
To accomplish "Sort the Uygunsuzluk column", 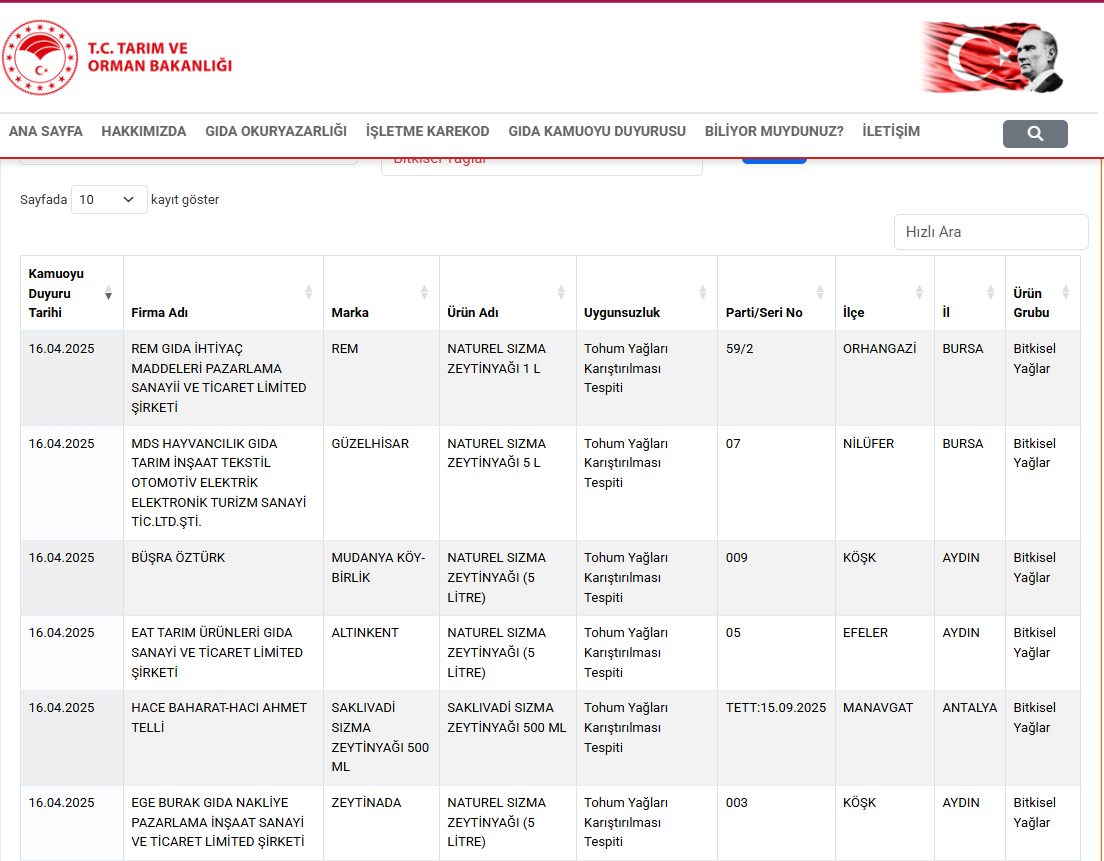I will tap(703, 292).
